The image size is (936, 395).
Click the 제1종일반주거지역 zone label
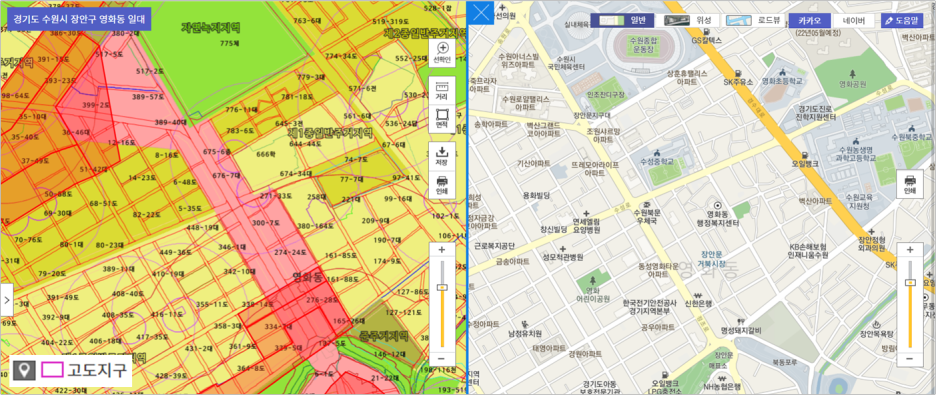tap(330, 132)
